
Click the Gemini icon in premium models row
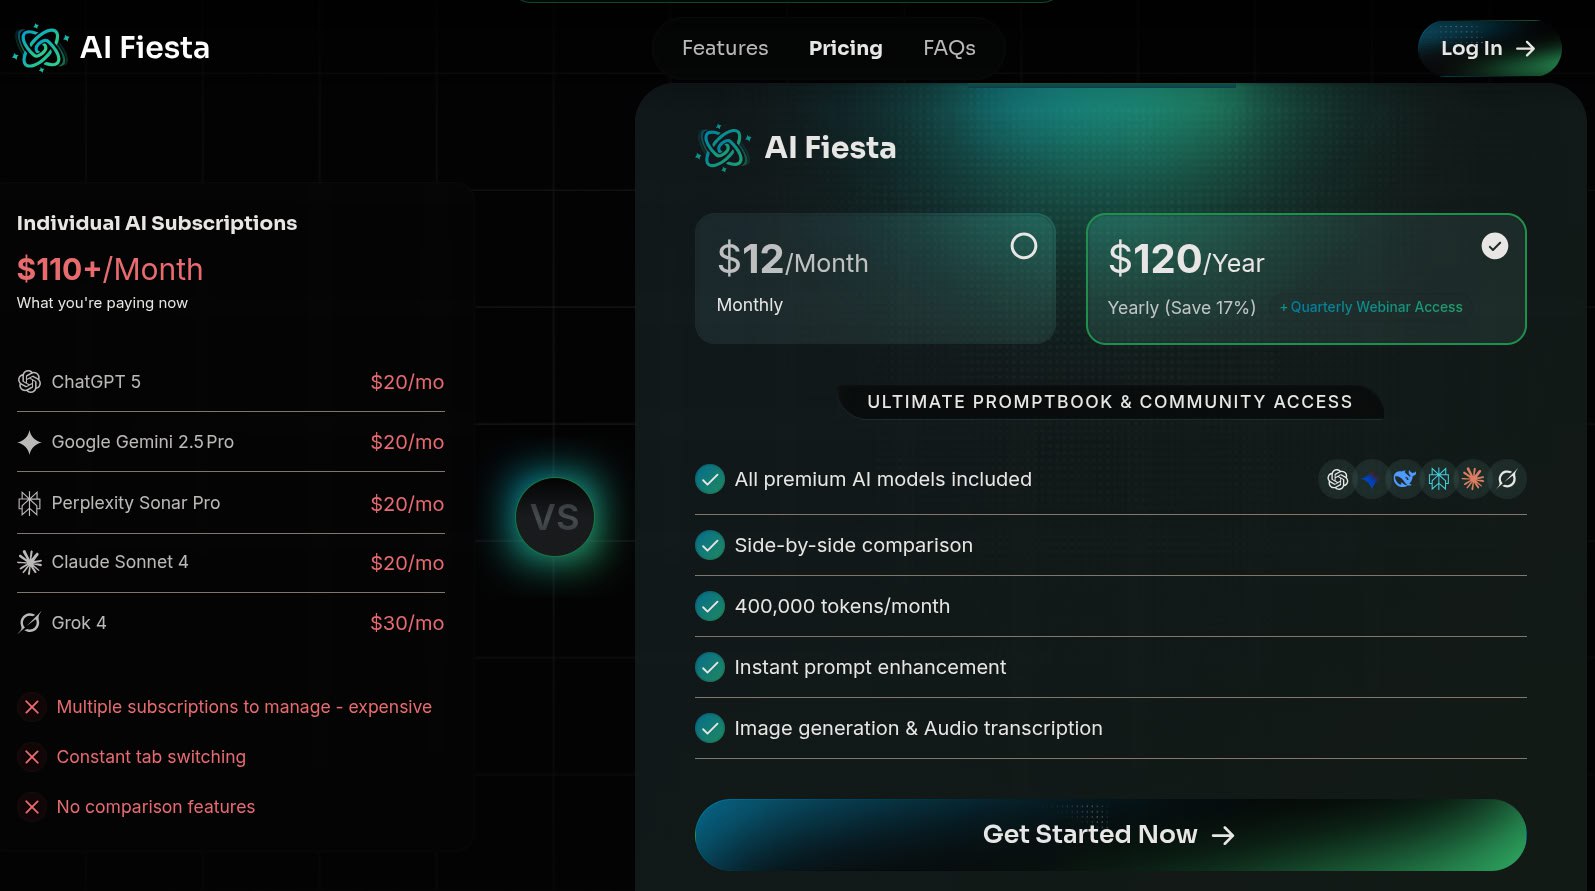[x=1371, y=479]
